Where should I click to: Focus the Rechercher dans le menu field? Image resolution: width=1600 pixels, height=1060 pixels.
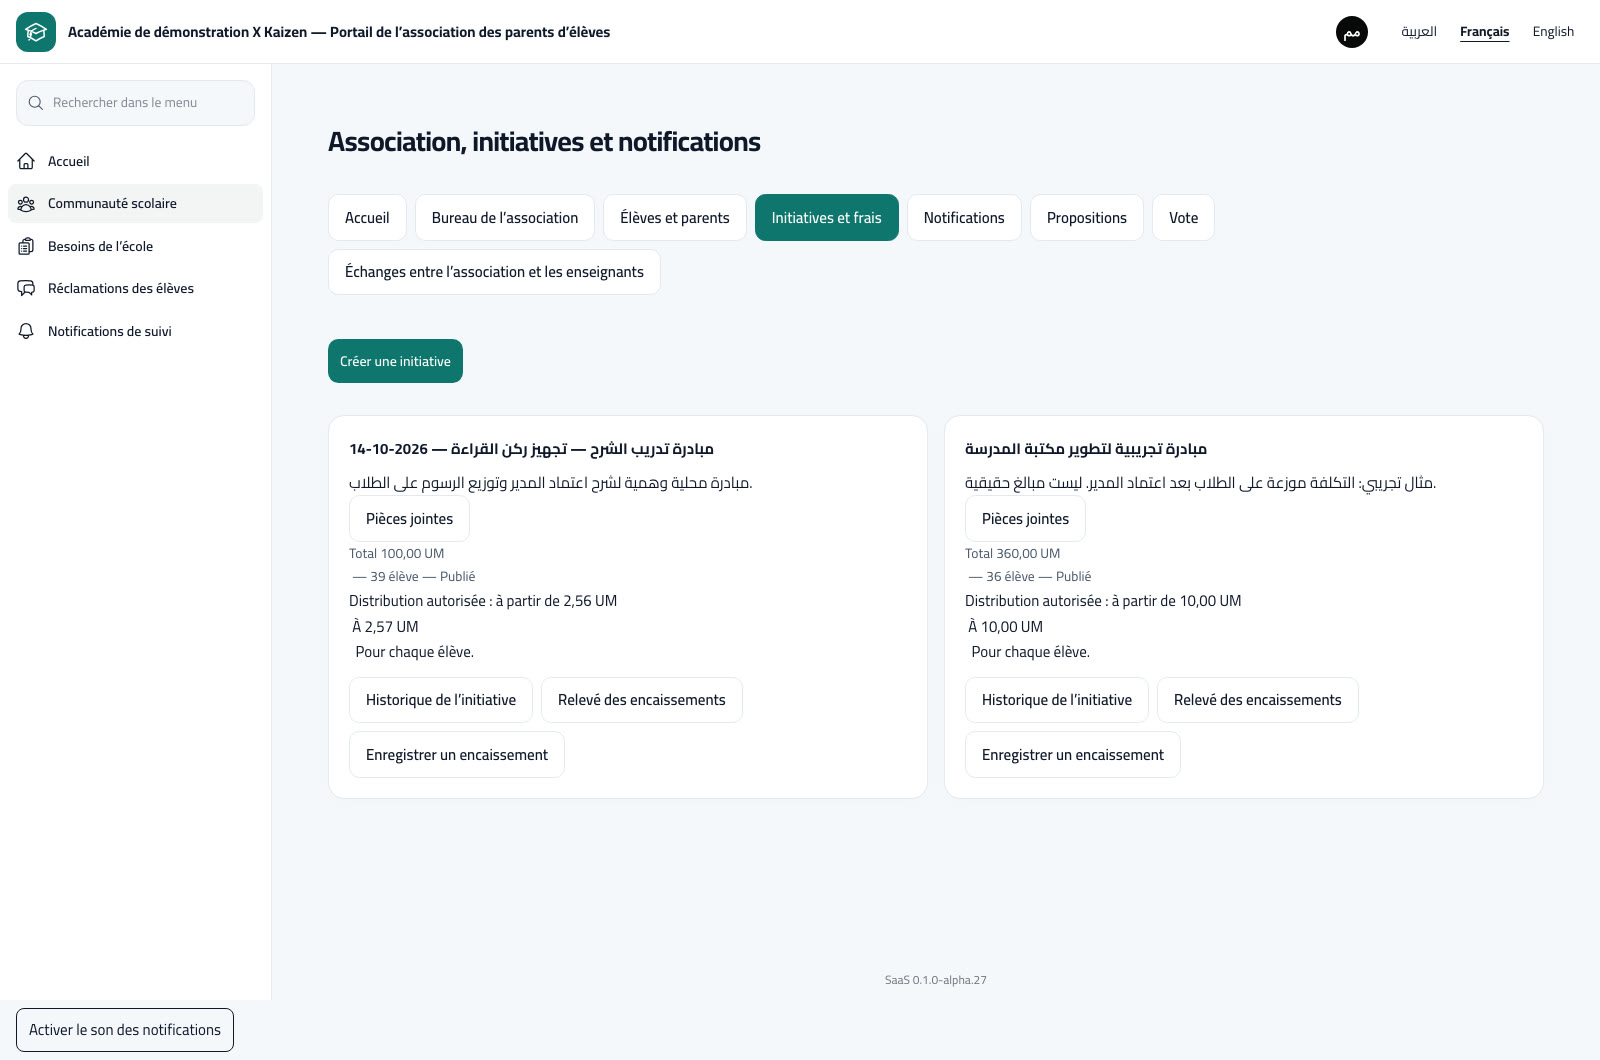(135, 103)
